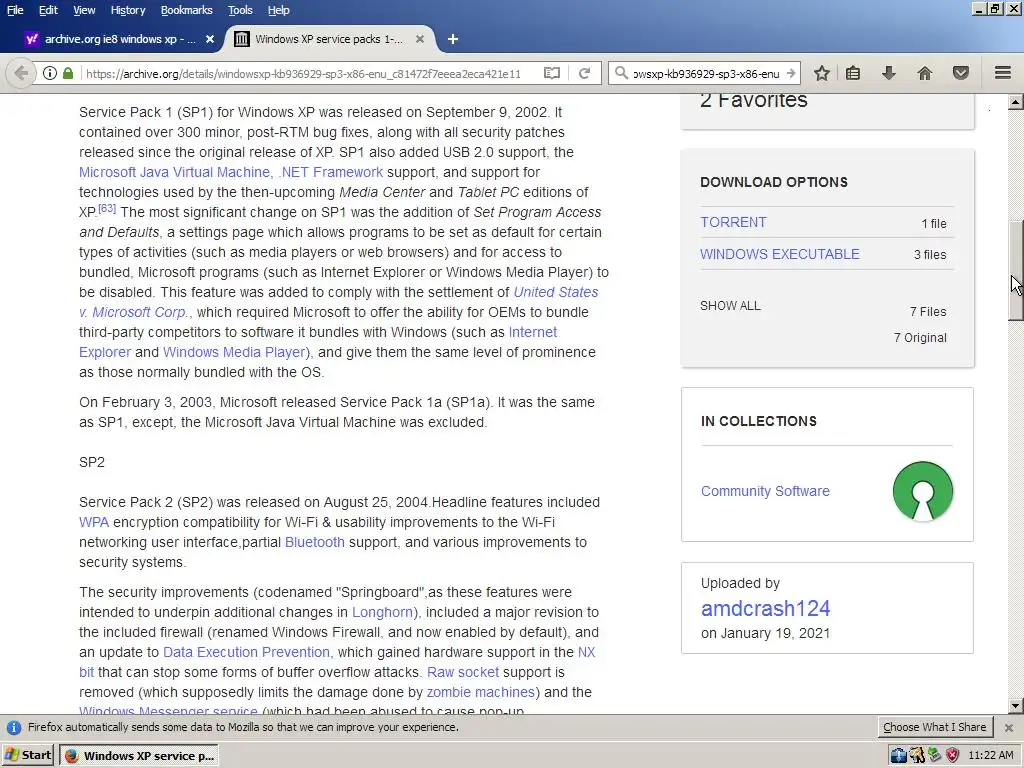Open the Tools menu
This screenshot has width=1024, height=768.
(x=240, y=10)
